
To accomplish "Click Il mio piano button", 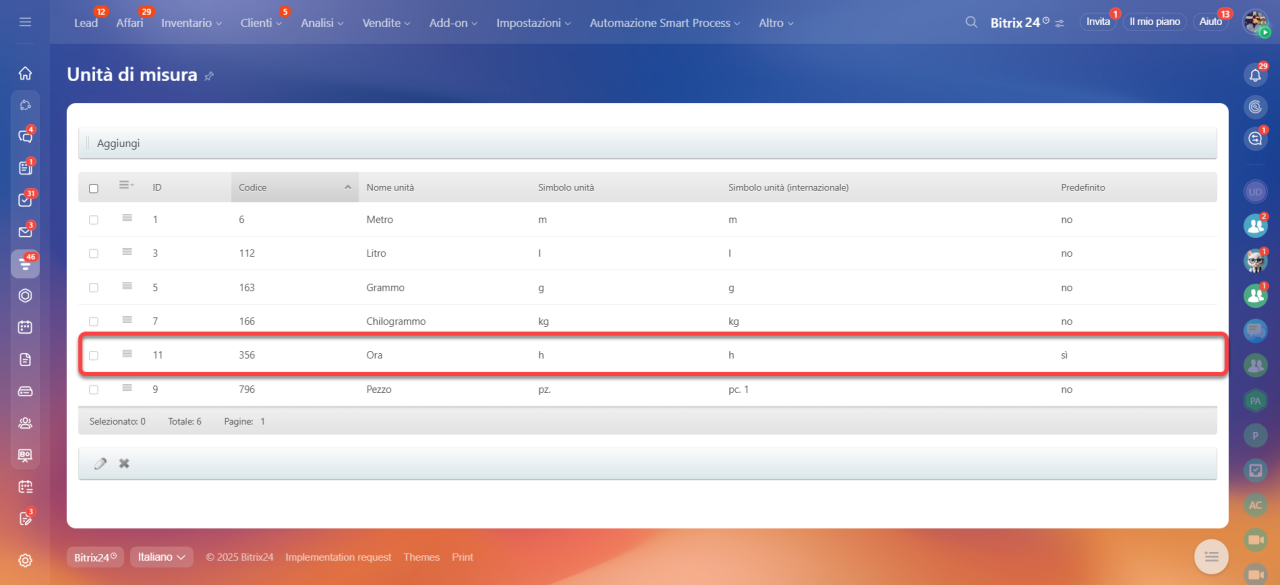I will pyautogui.click(x=1154, y=21).
